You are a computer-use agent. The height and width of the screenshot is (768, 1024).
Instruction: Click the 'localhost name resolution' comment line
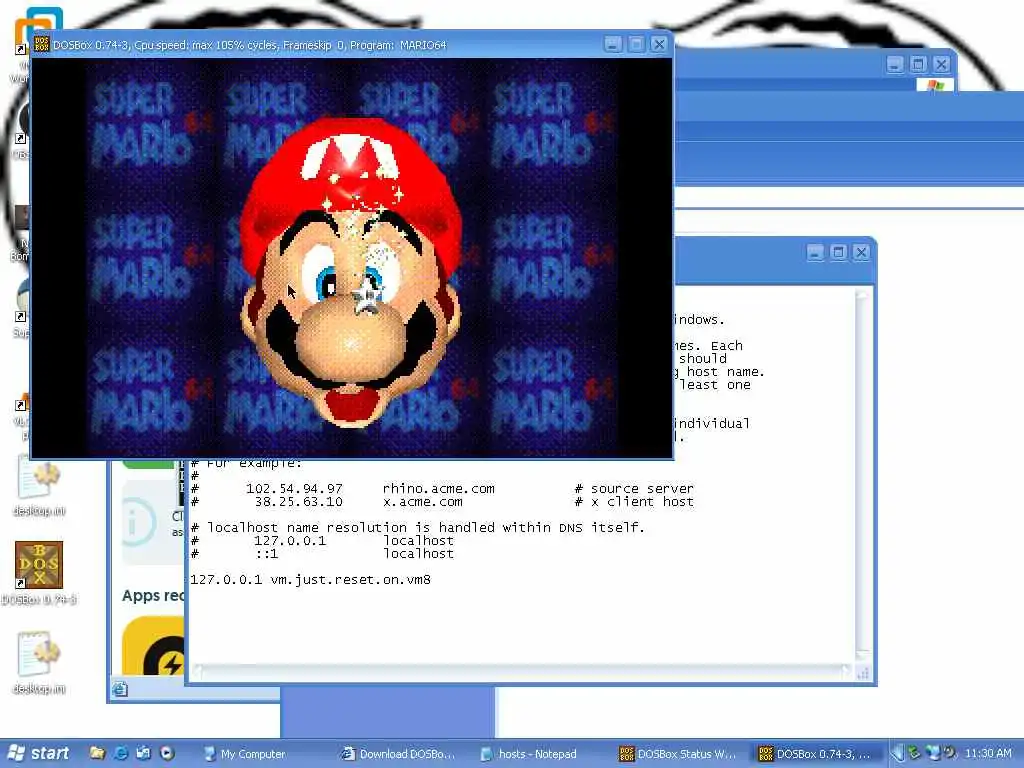pos(418,528)
